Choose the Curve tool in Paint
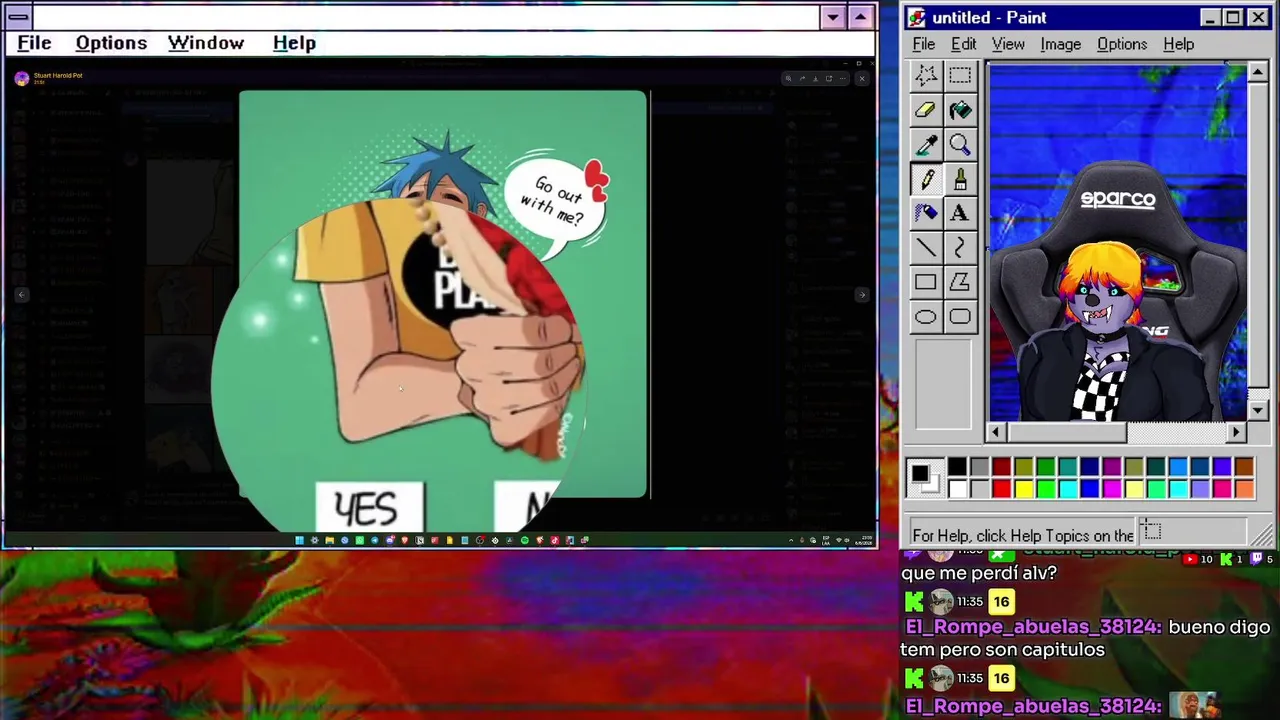 [960, 248]
